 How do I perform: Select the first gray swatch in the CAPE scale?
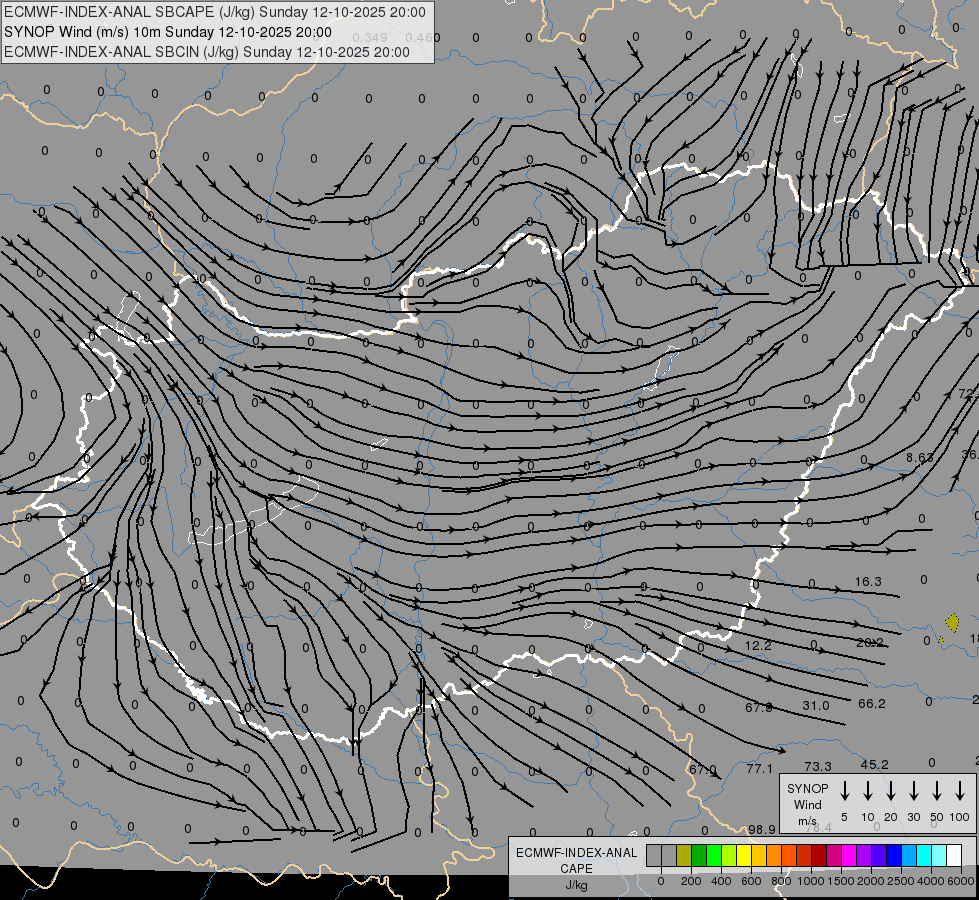pos(654,855)
